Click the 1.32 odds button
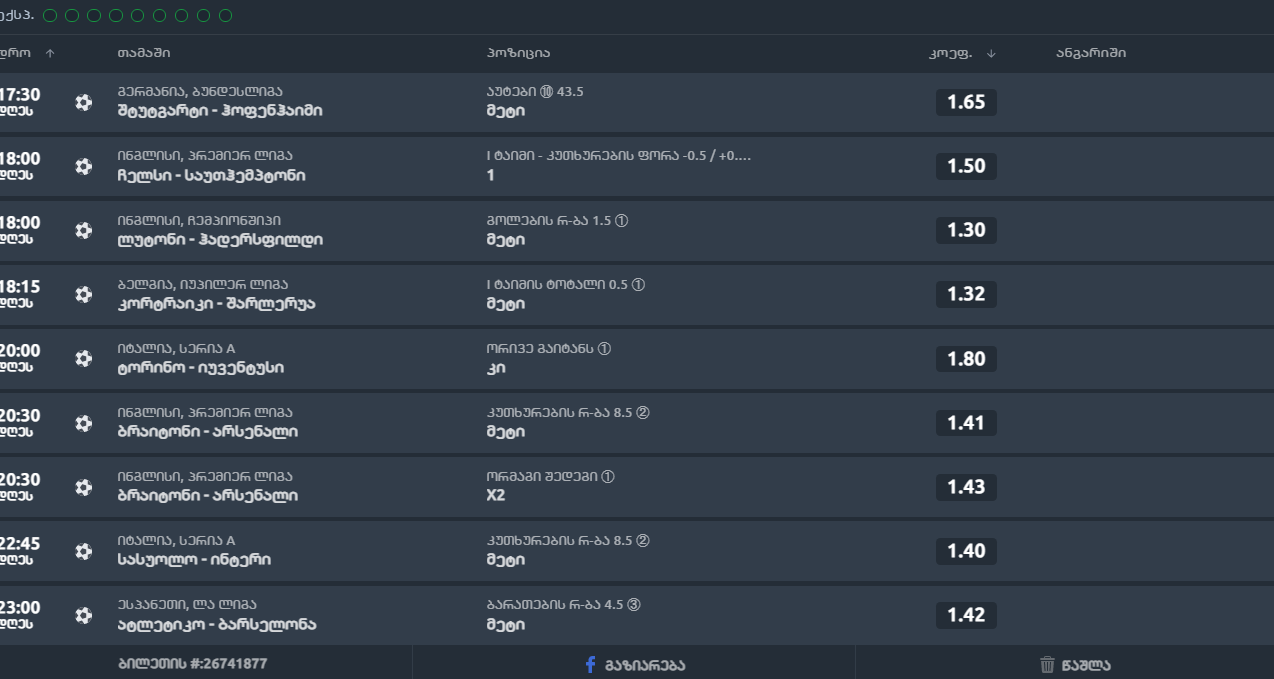The image size is (1274, 679). pos(966,294)
